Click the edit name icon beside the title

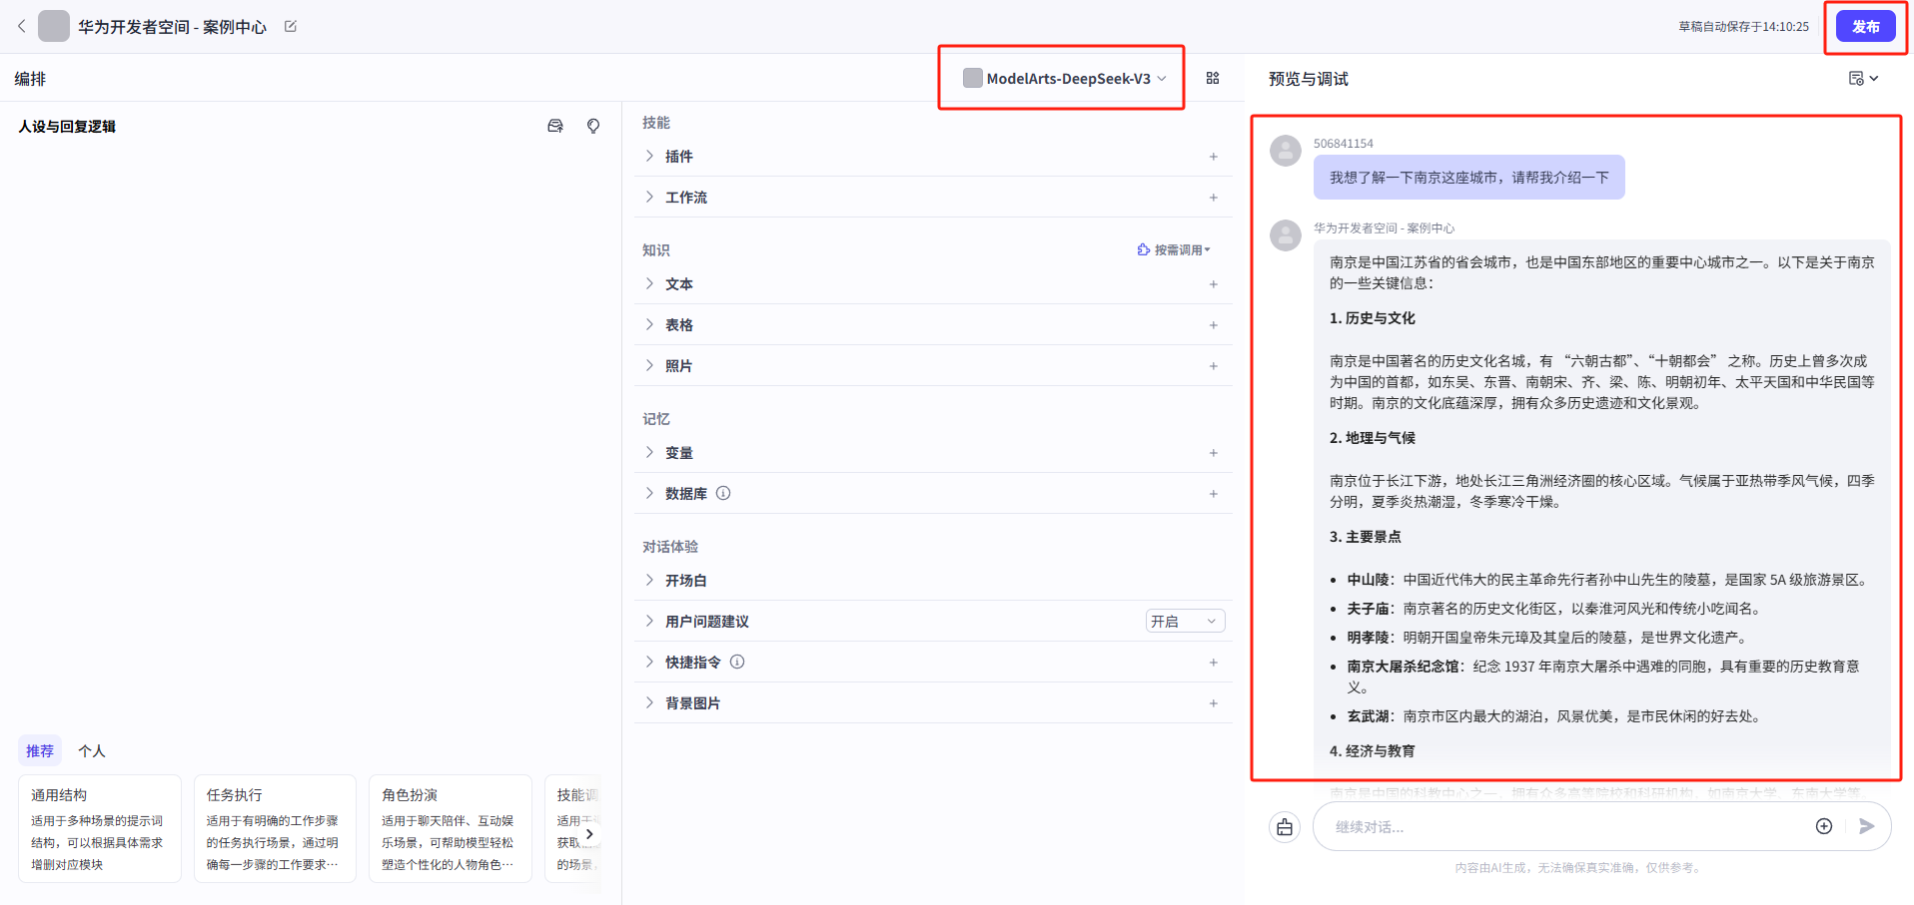tap(291, 26)
